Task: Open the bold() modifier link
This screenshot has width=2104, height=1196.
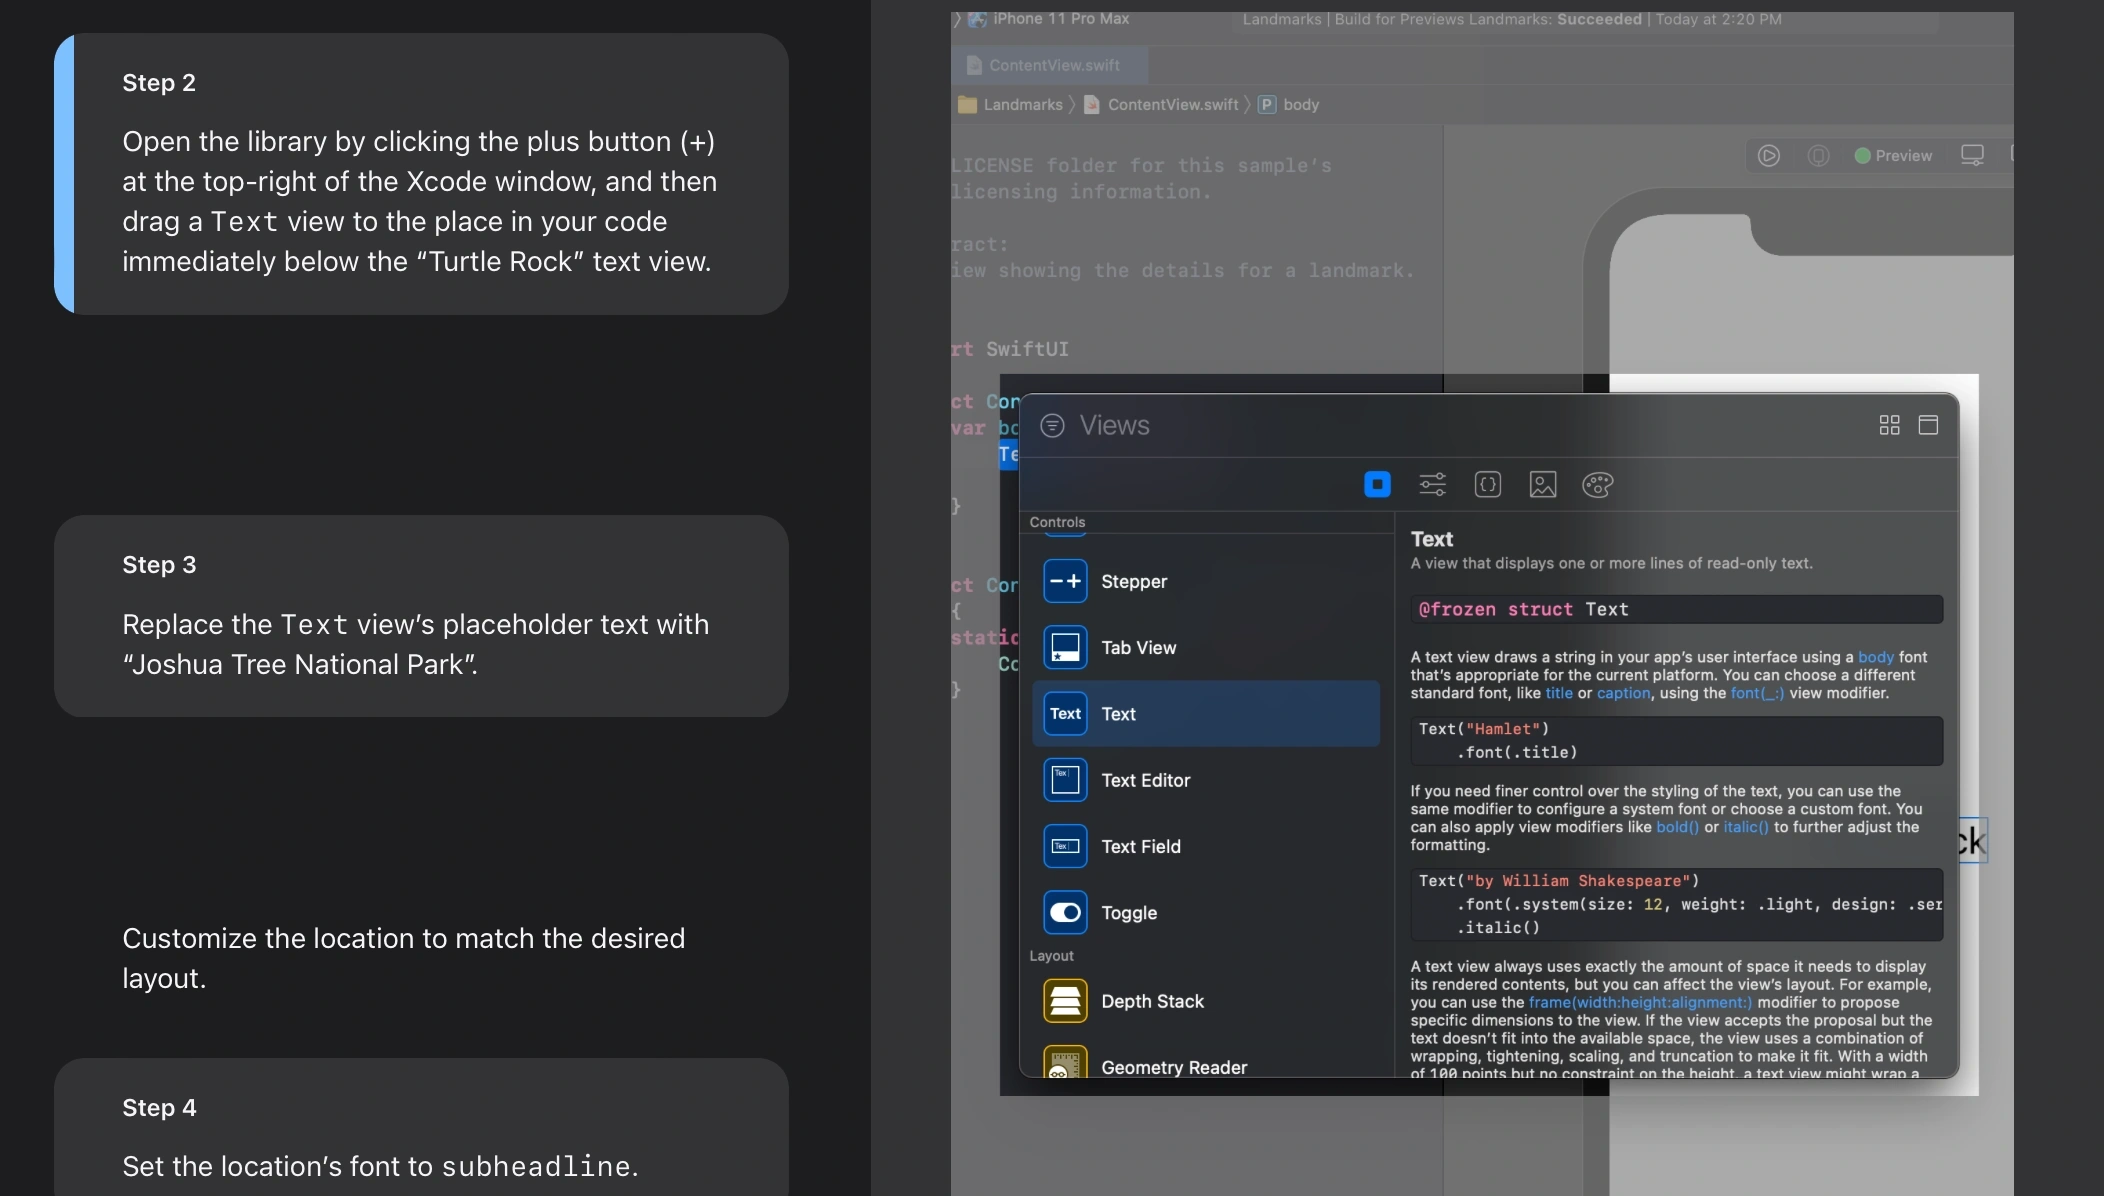Action: [1677, 827]
